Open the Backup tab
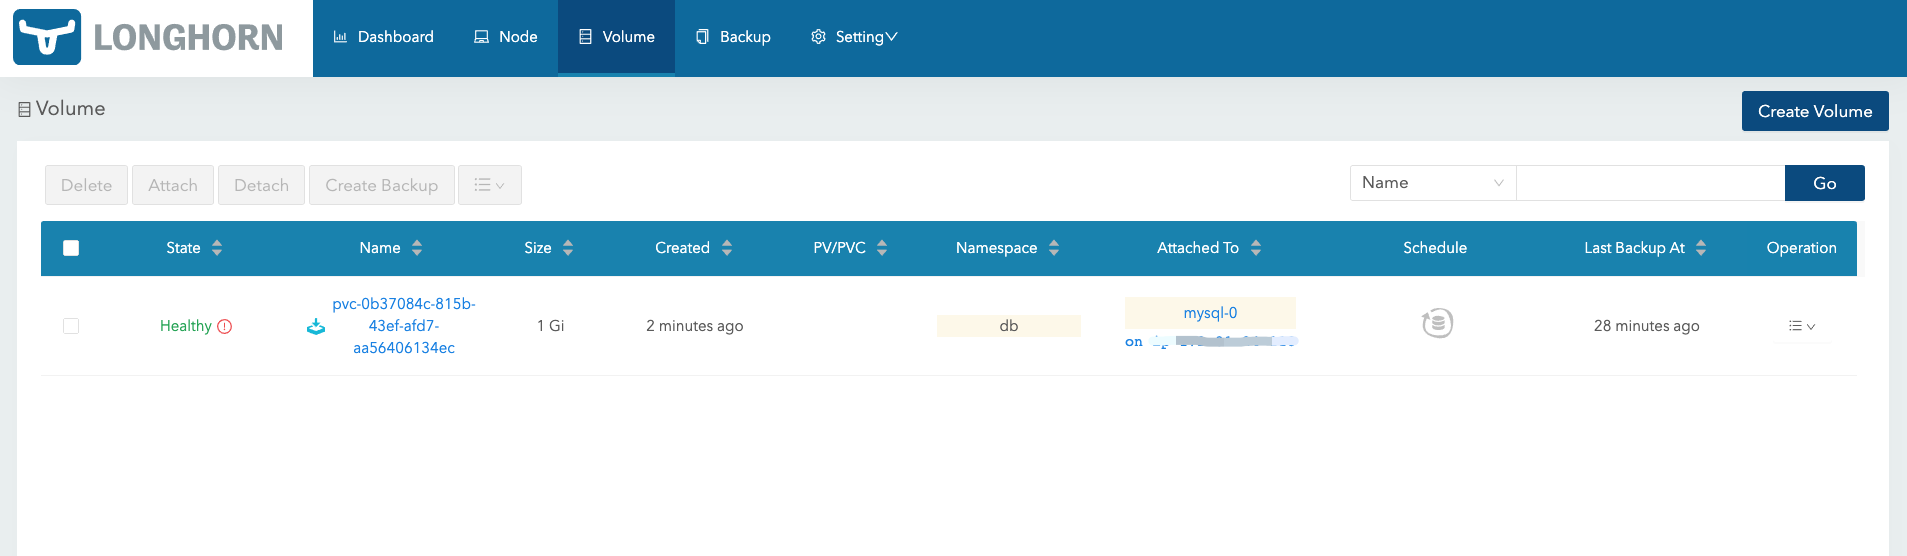Viewport: 1907px width, 556px height. (x=733, y=37)
